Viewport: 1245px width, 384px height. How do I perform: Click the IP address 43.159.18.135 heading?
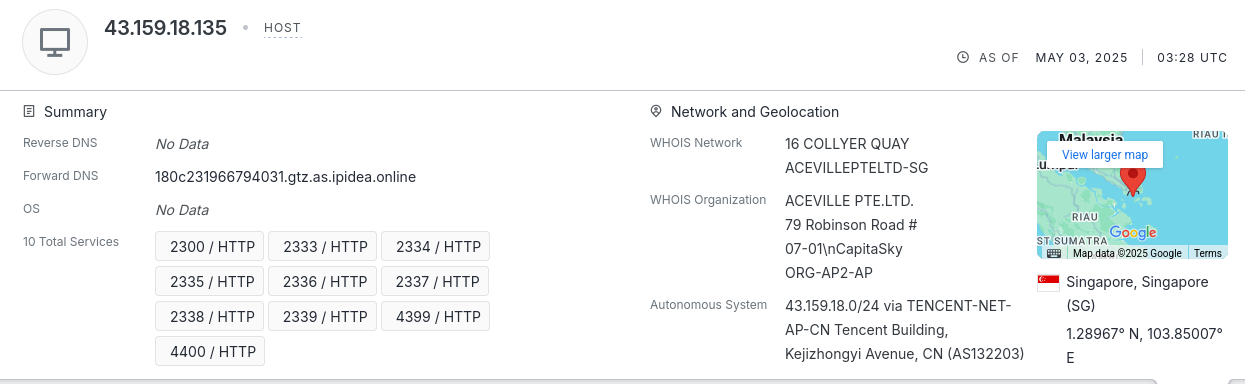165,28
